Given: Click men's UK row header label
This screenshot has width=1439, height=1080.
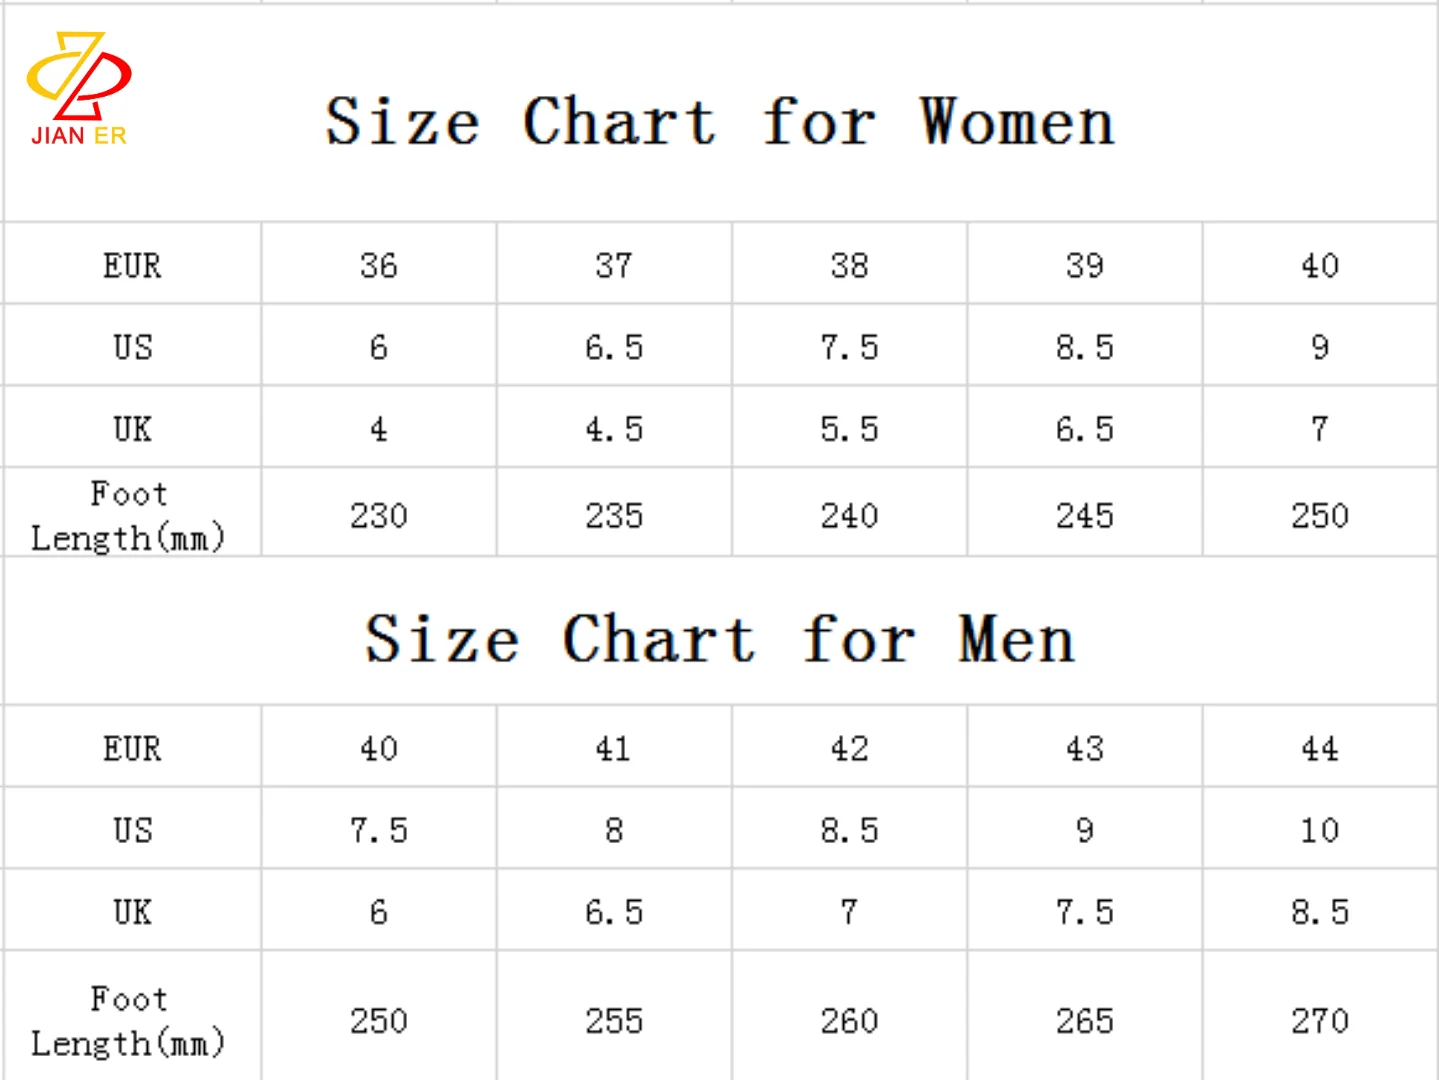Looking at the screenshot, I should pyautogui.click(x=132, y=912).
